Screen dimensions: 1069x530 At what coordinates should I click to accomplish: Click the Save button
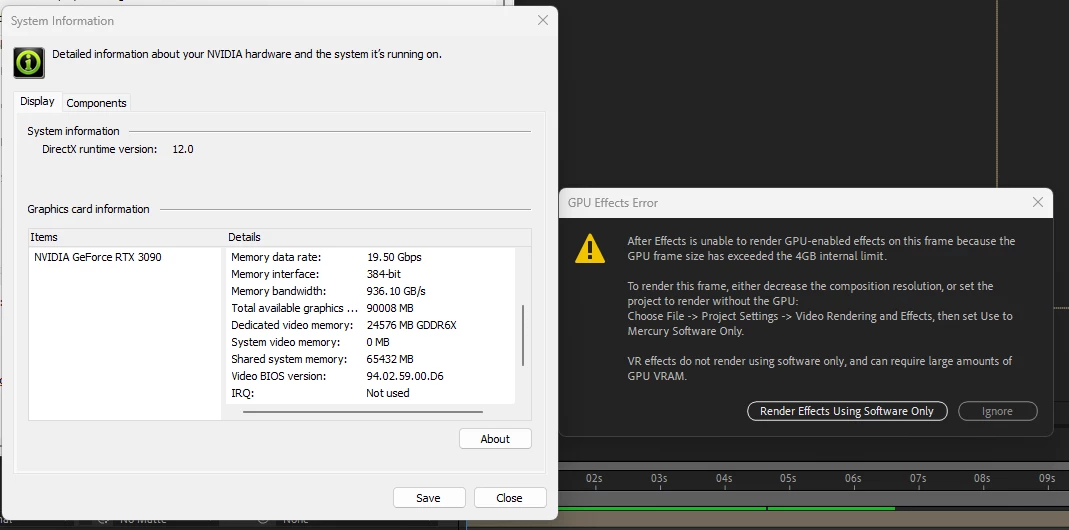point(428,498)
